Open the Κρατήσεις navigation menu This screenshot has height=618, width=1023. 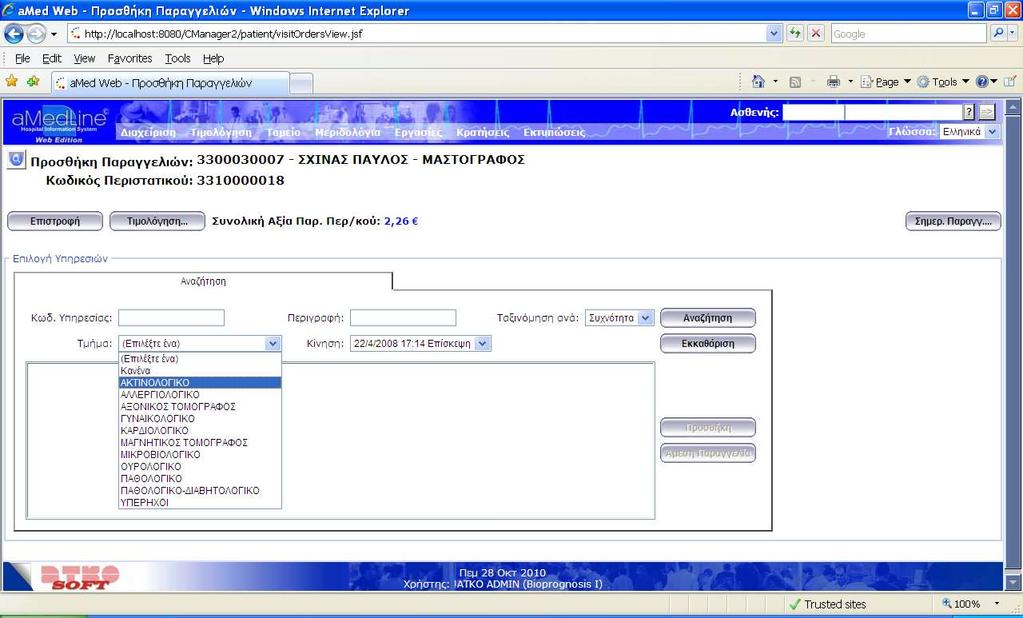coord(483,132)
